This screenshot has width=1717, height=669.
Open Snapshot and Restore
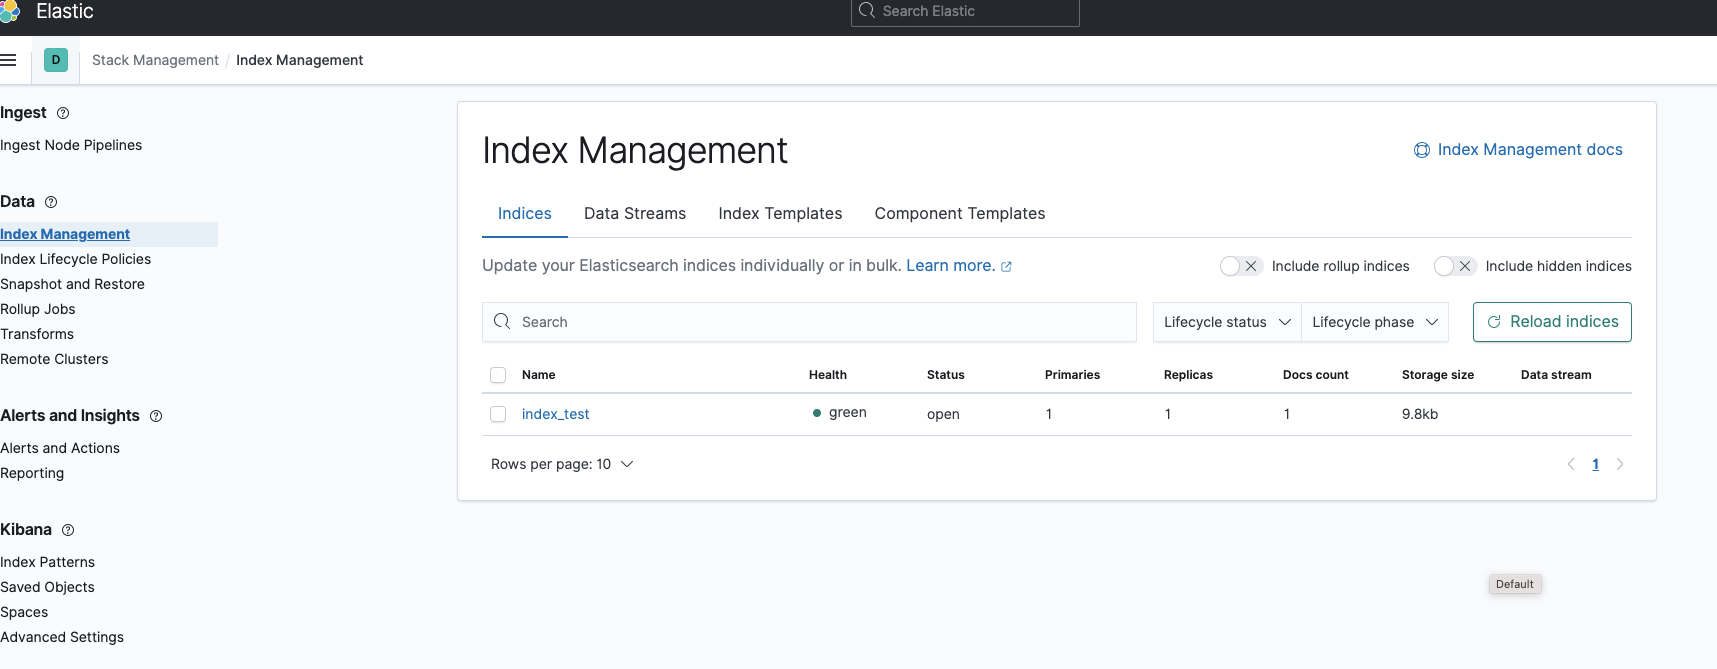[x=72, y=284]
